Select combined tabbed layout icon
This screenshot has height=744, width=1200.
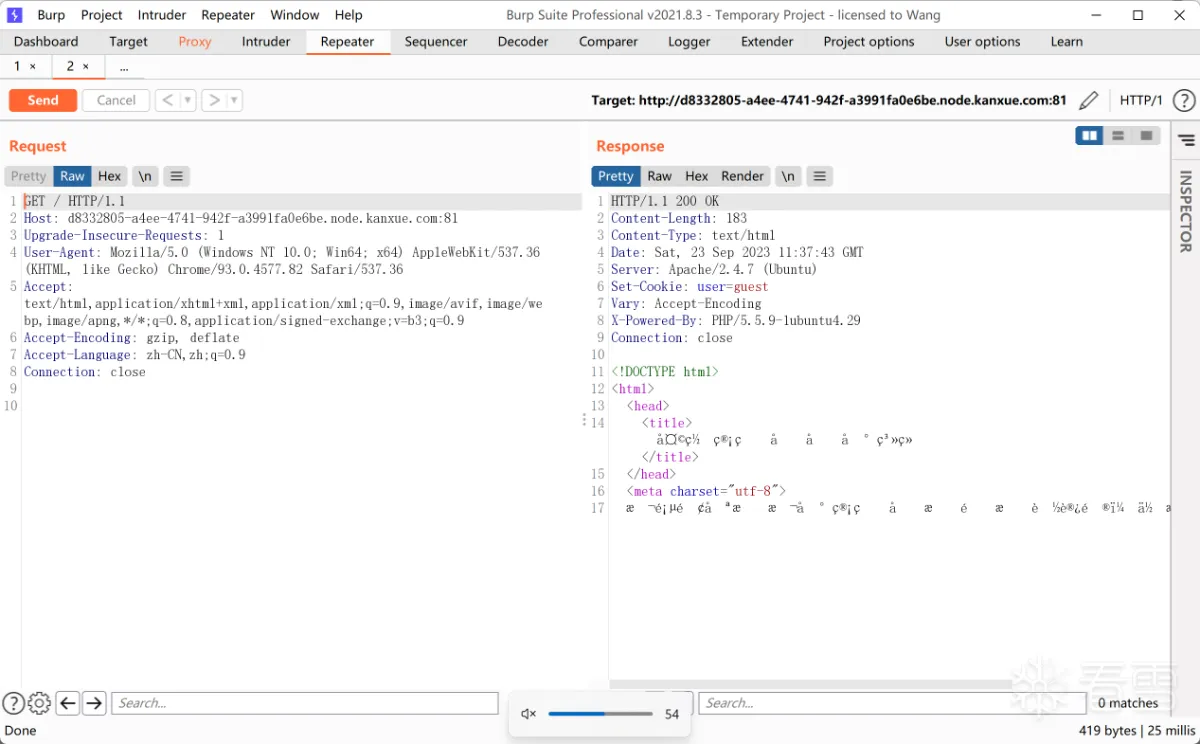tap(1146, 135)
